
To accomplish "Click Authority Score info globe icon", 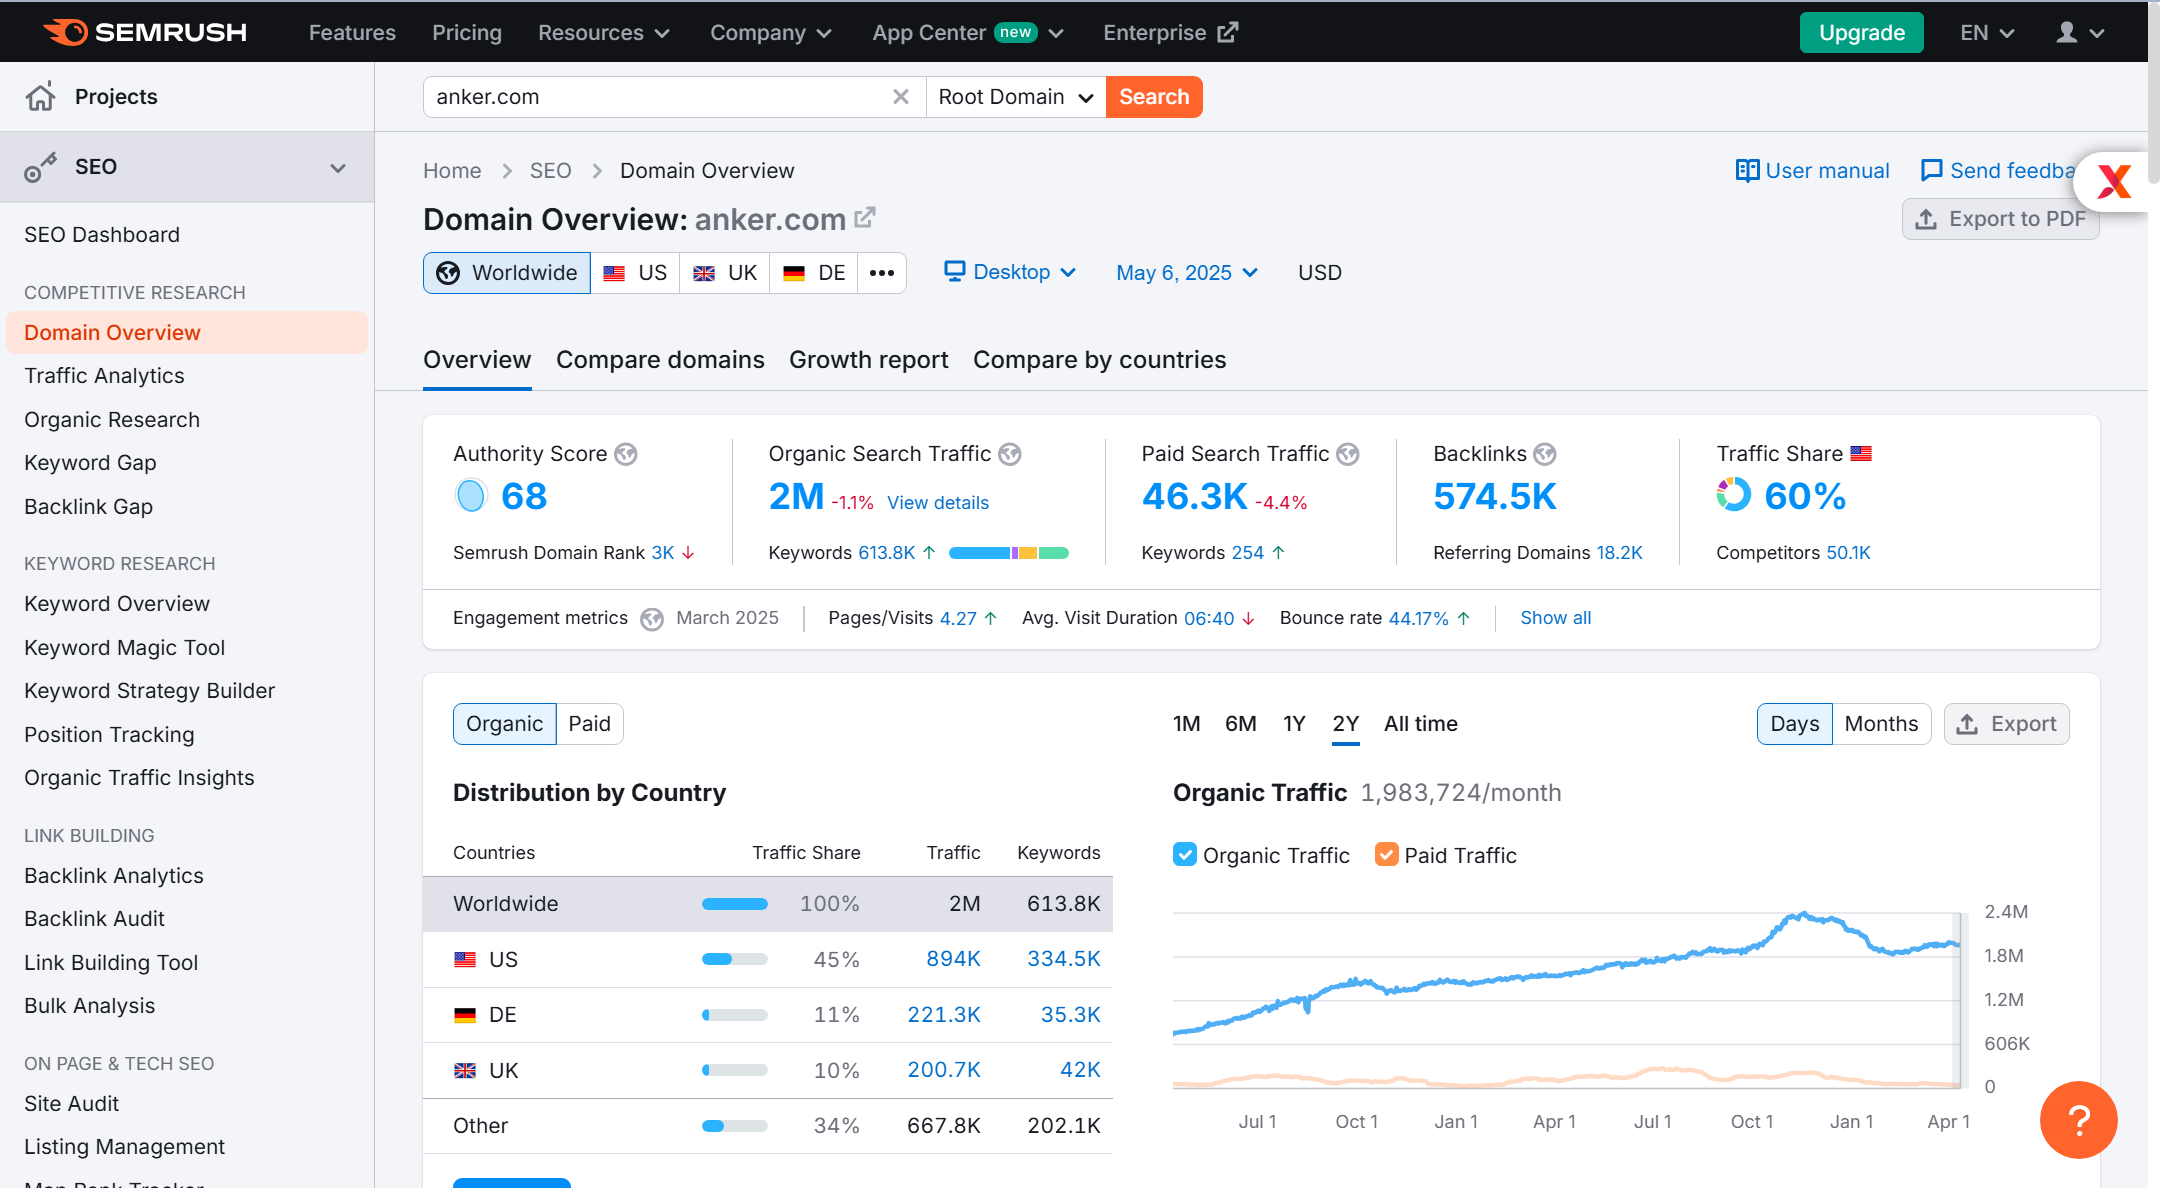I will [x=626, y=454].
